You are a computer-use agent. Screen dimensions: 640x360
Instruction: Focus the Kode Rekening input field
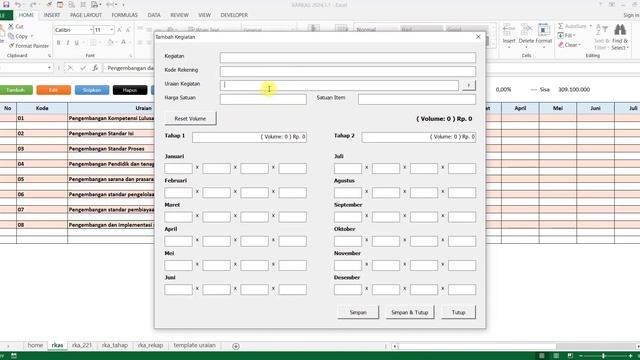click(348, 71)
